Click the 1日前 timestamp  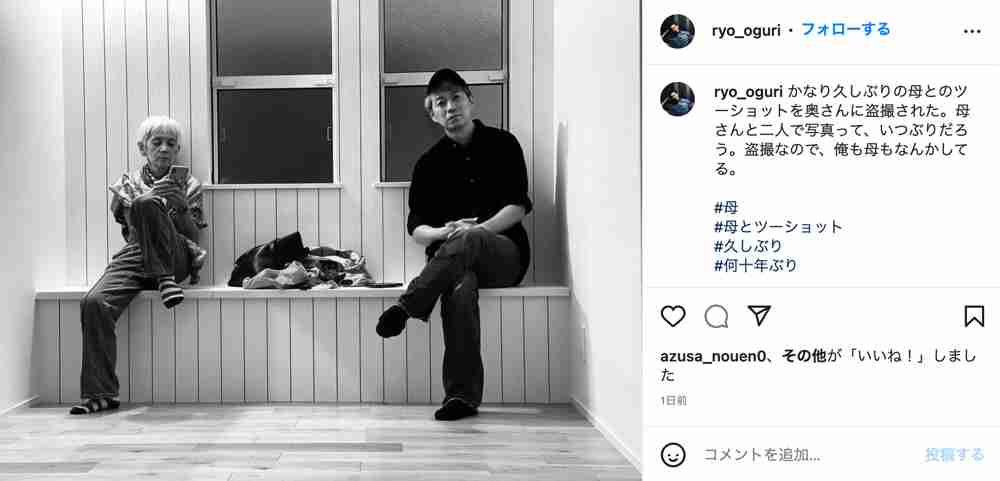click(x=674, y=400)
